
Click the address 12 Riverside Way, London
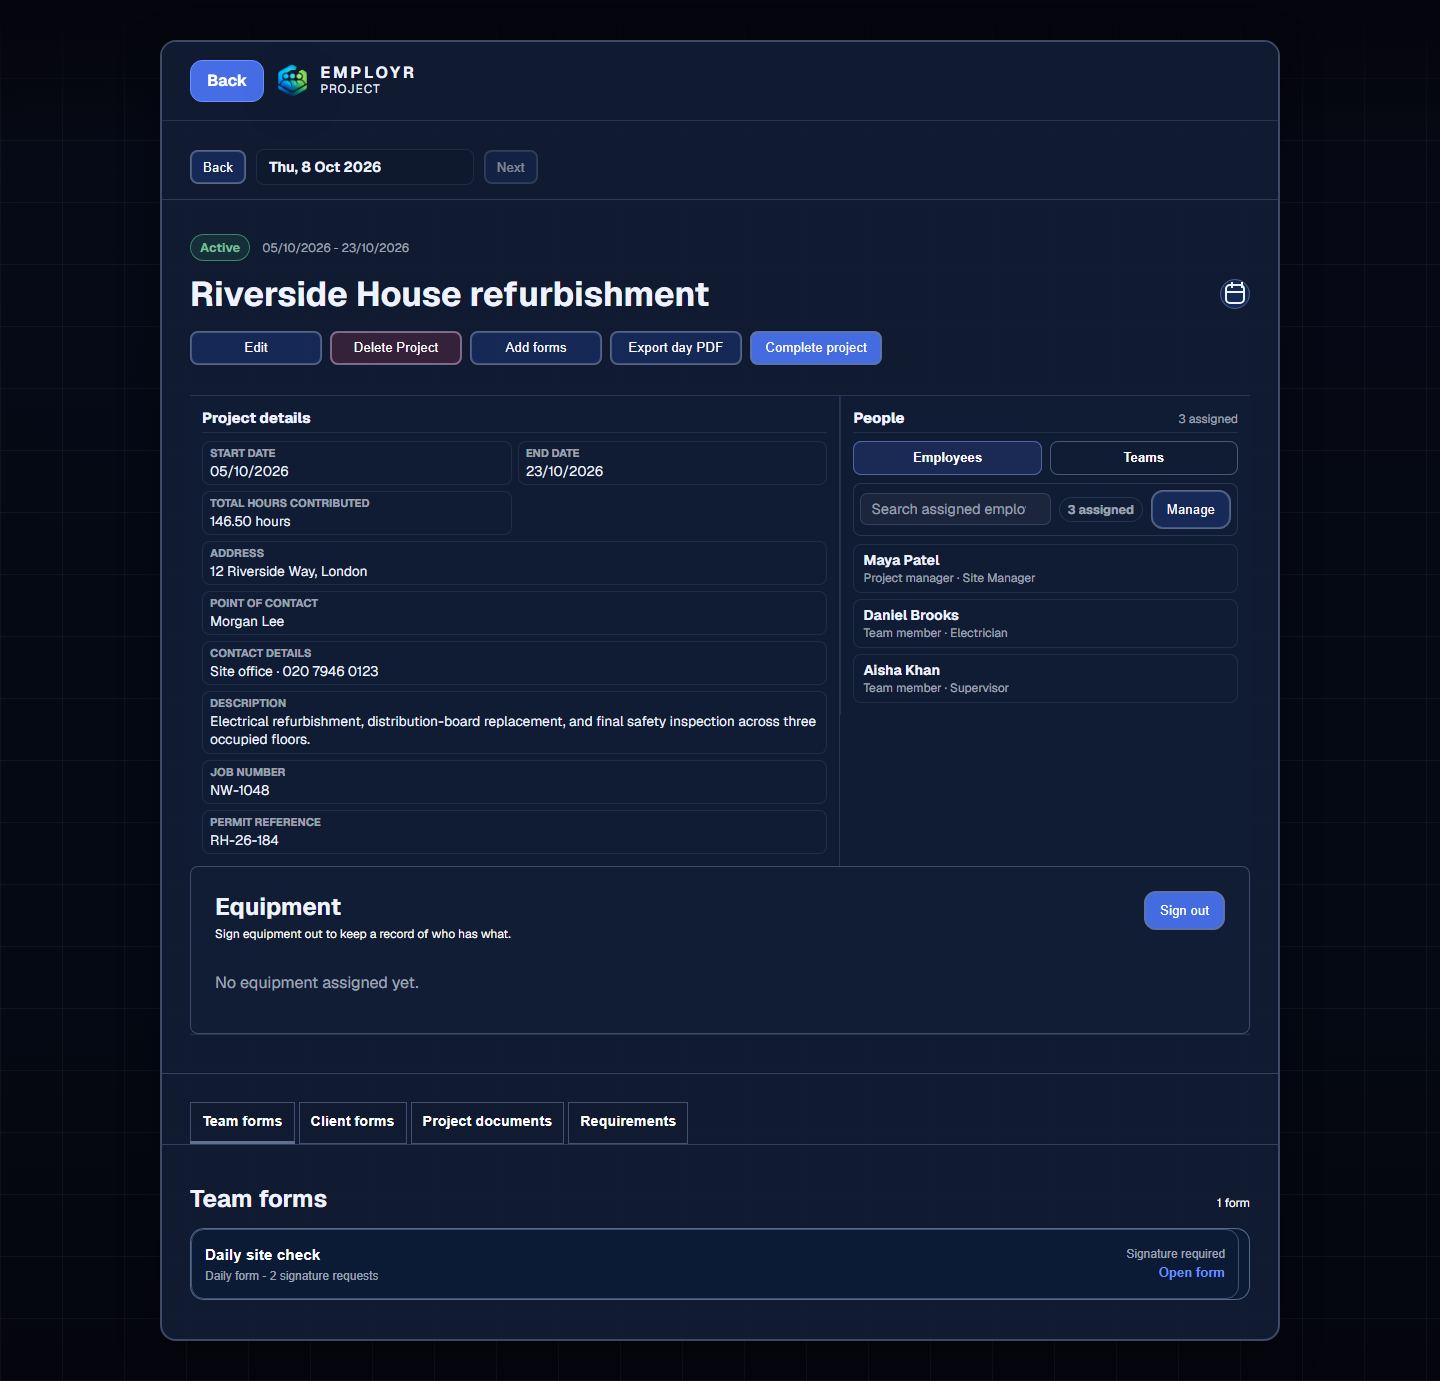tap(289, 571)
